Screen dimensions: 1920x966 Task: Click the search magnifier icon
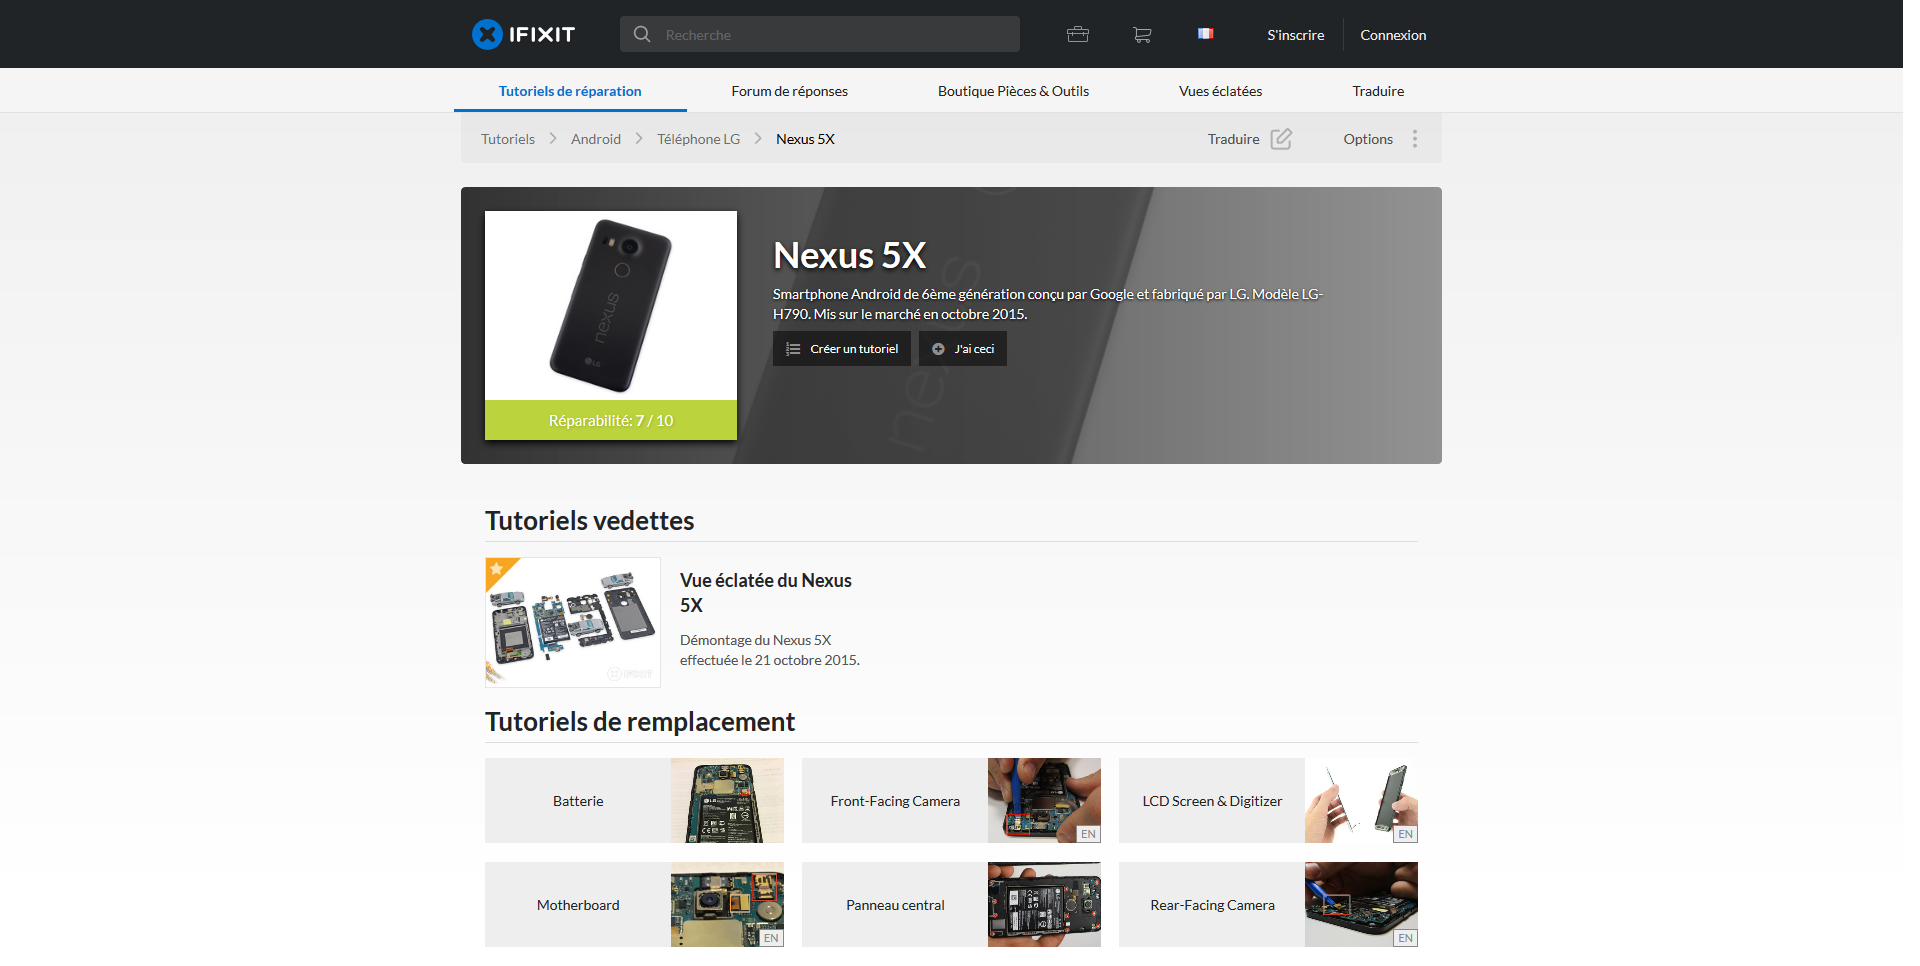(x=642, y=34)
